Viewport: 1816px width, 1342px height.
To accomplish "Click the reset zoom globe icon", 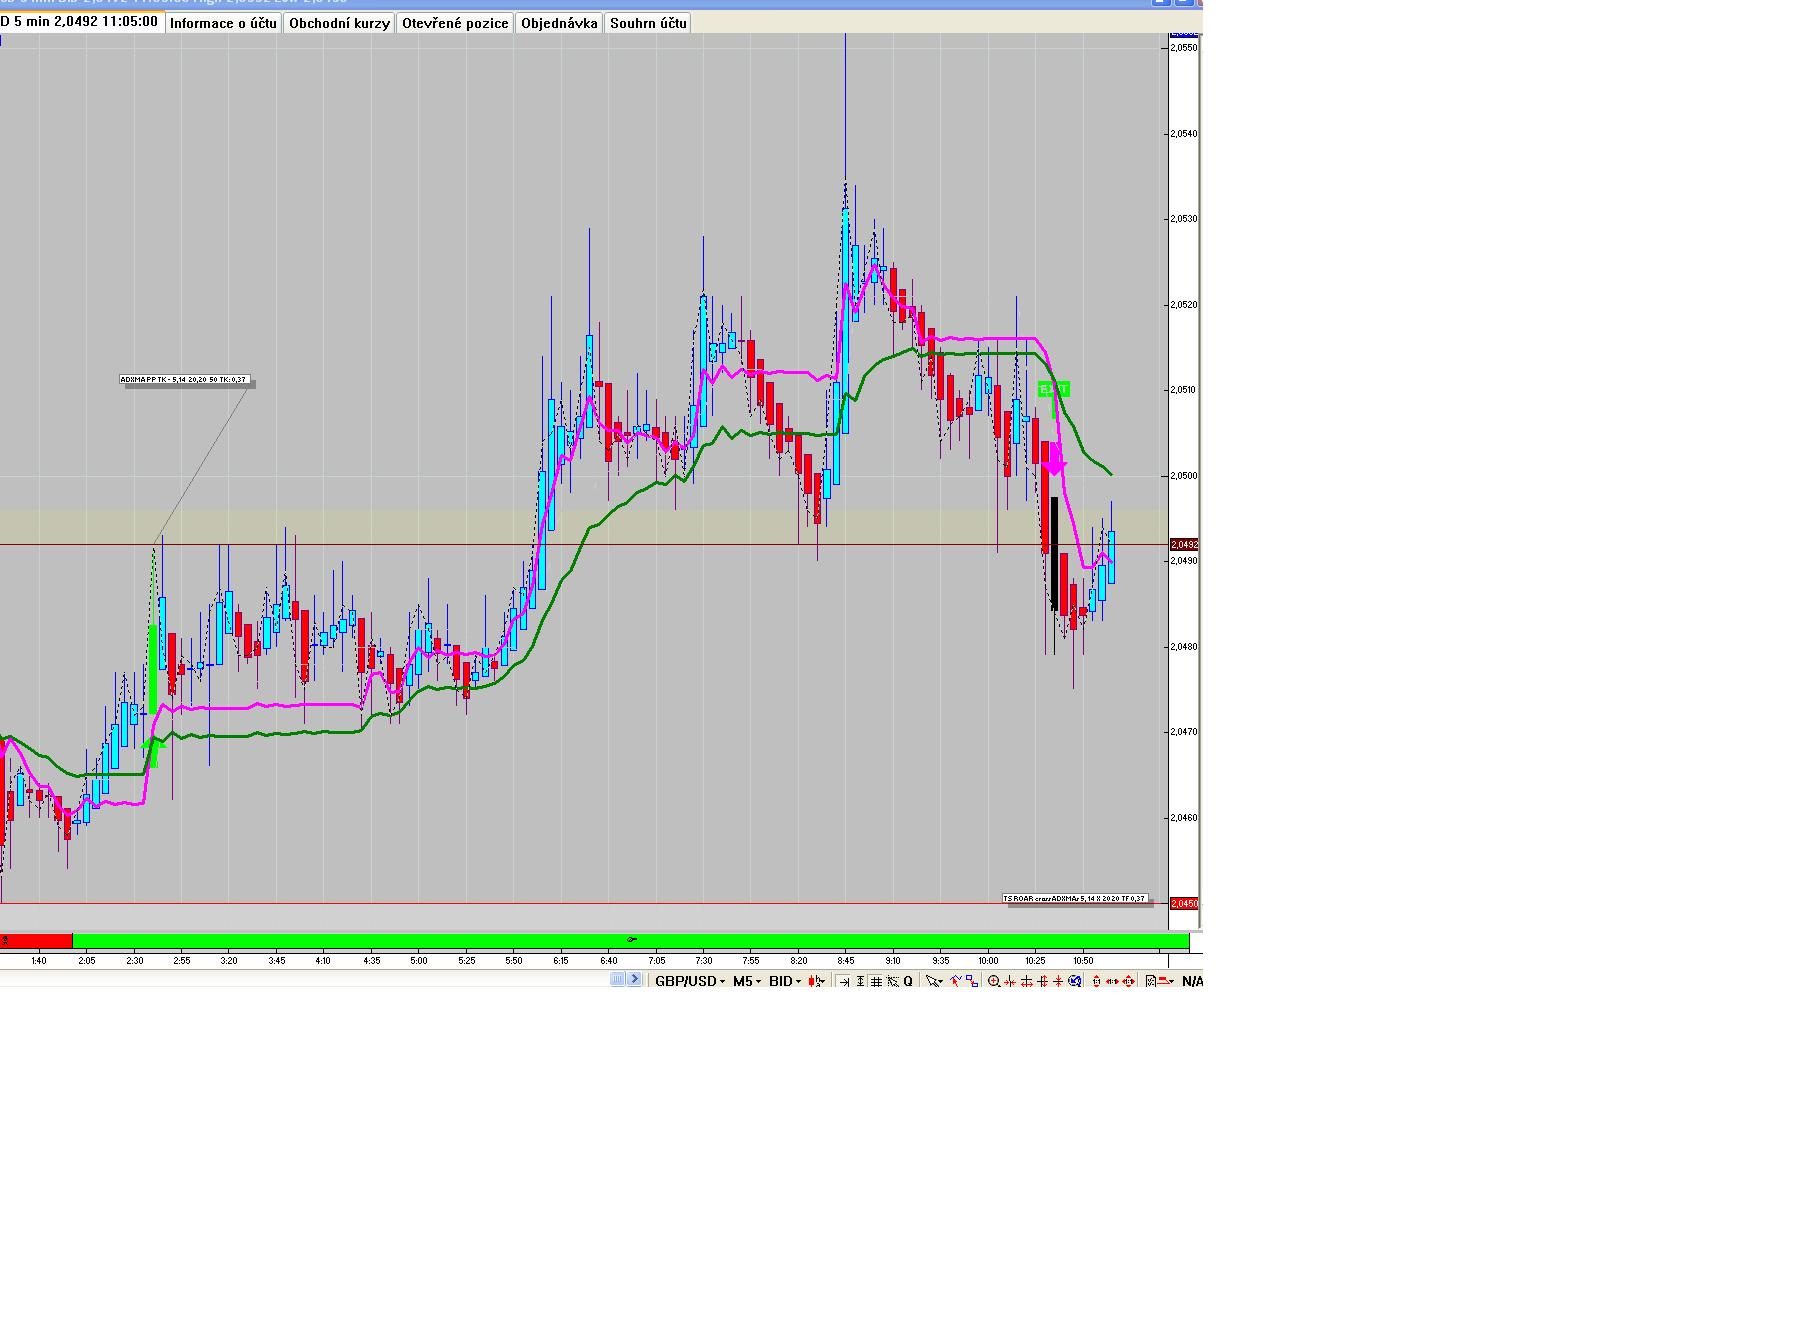I will pos(1074,981).
